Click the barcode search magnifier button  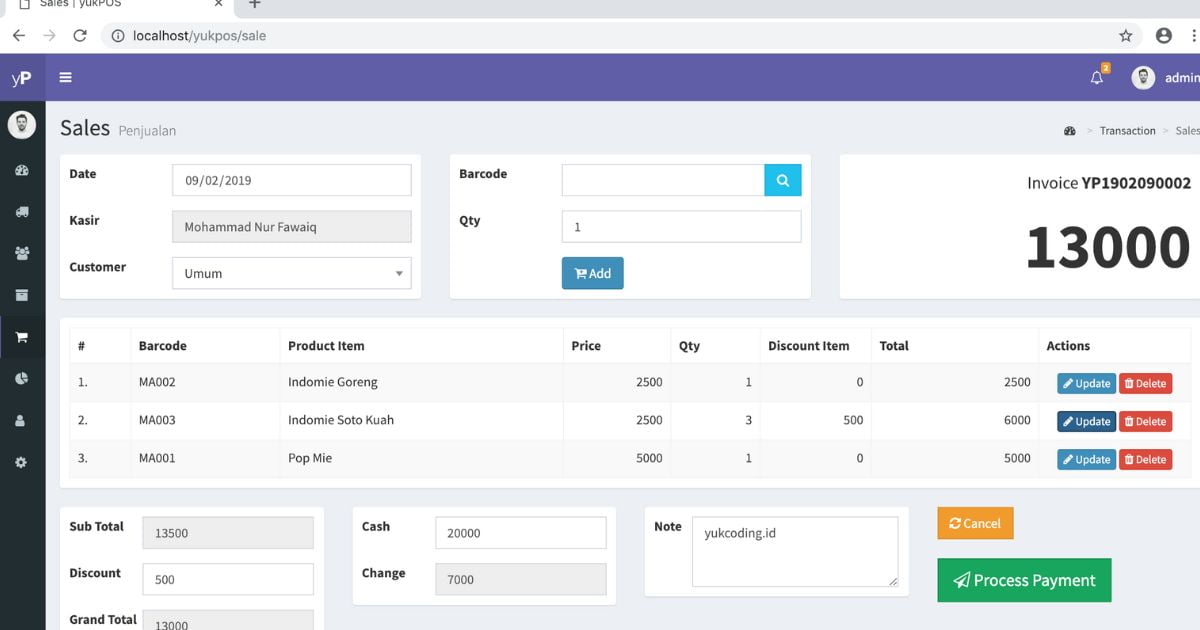coord(783,180)
